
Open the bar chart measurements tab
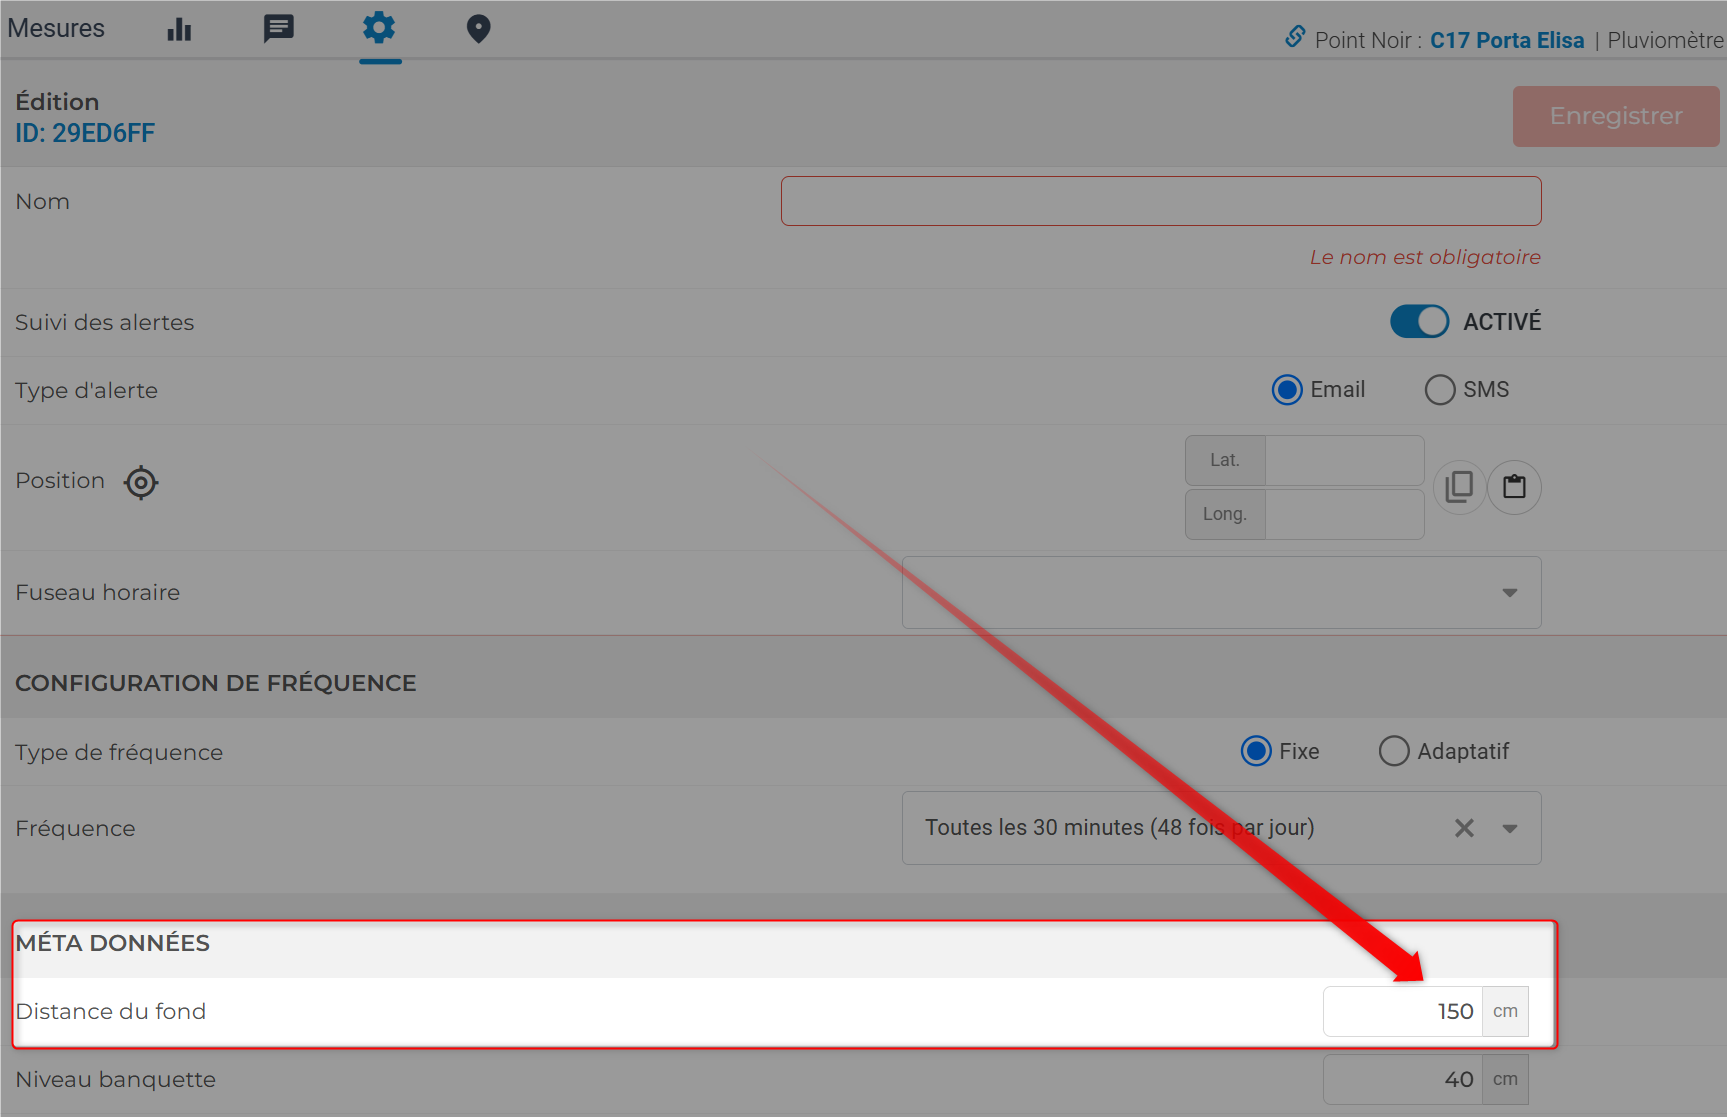point(179,29)
